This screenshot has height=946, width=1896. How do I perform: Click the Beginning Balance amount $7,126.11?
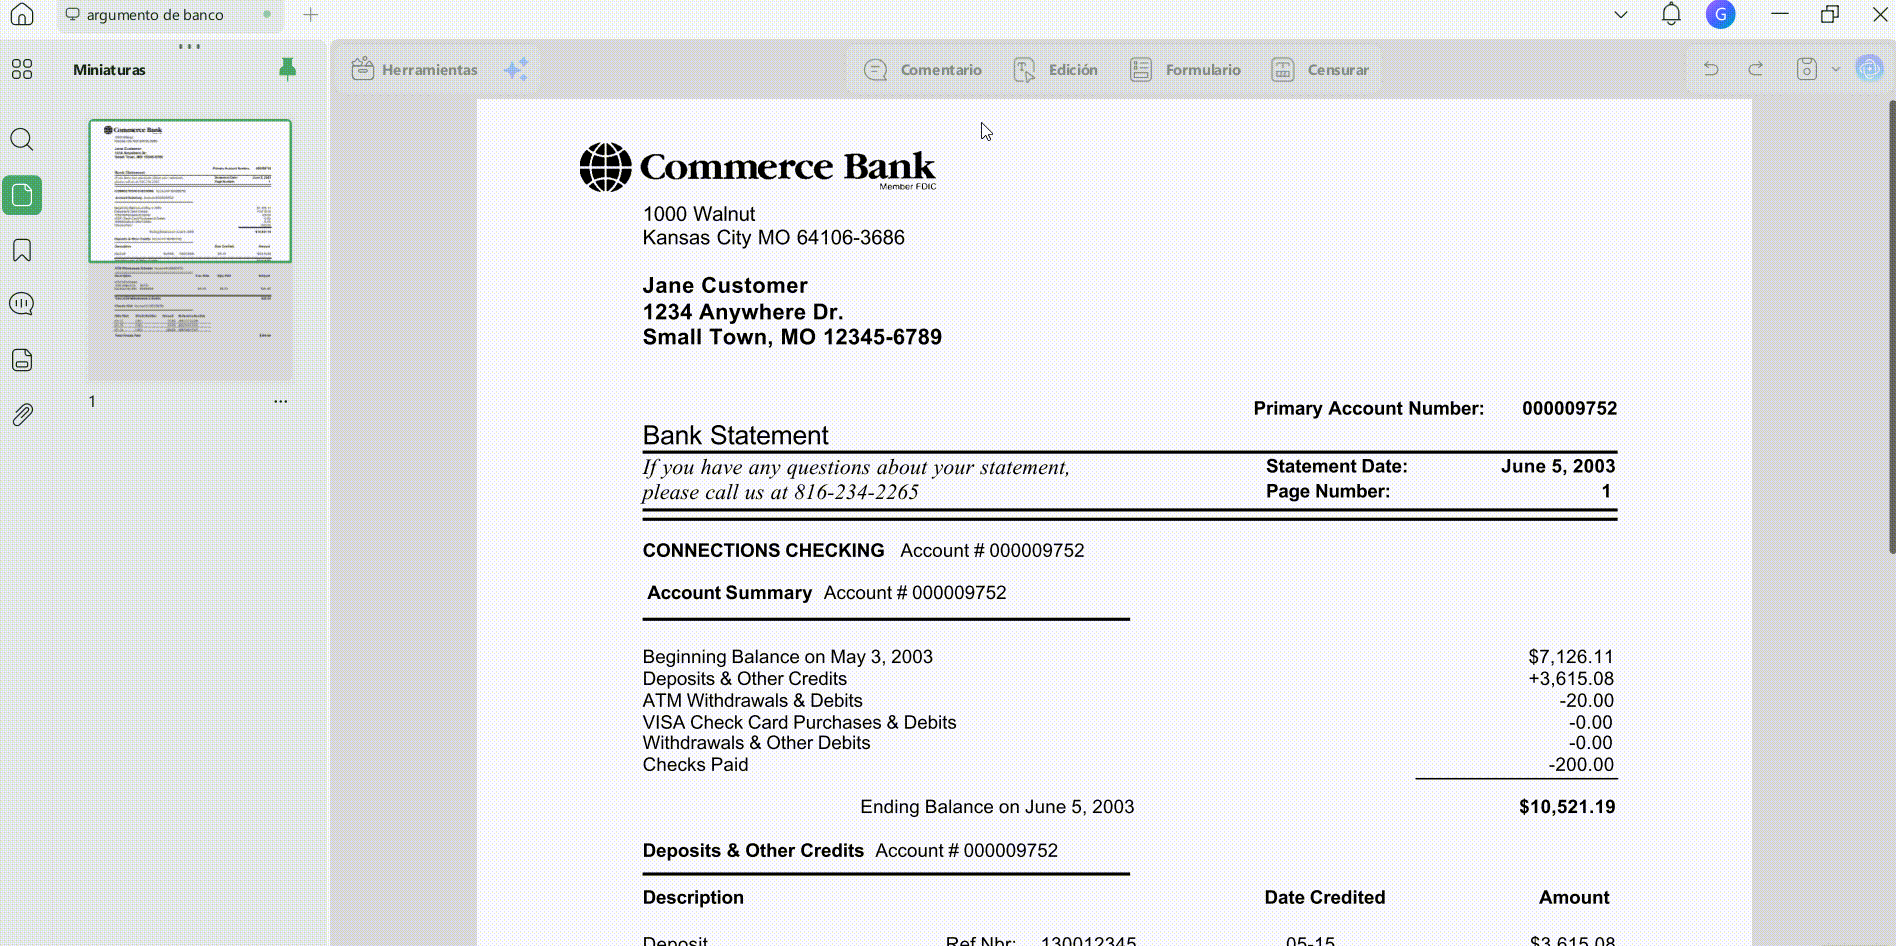pyautogui.click(x=1570, y=657)
